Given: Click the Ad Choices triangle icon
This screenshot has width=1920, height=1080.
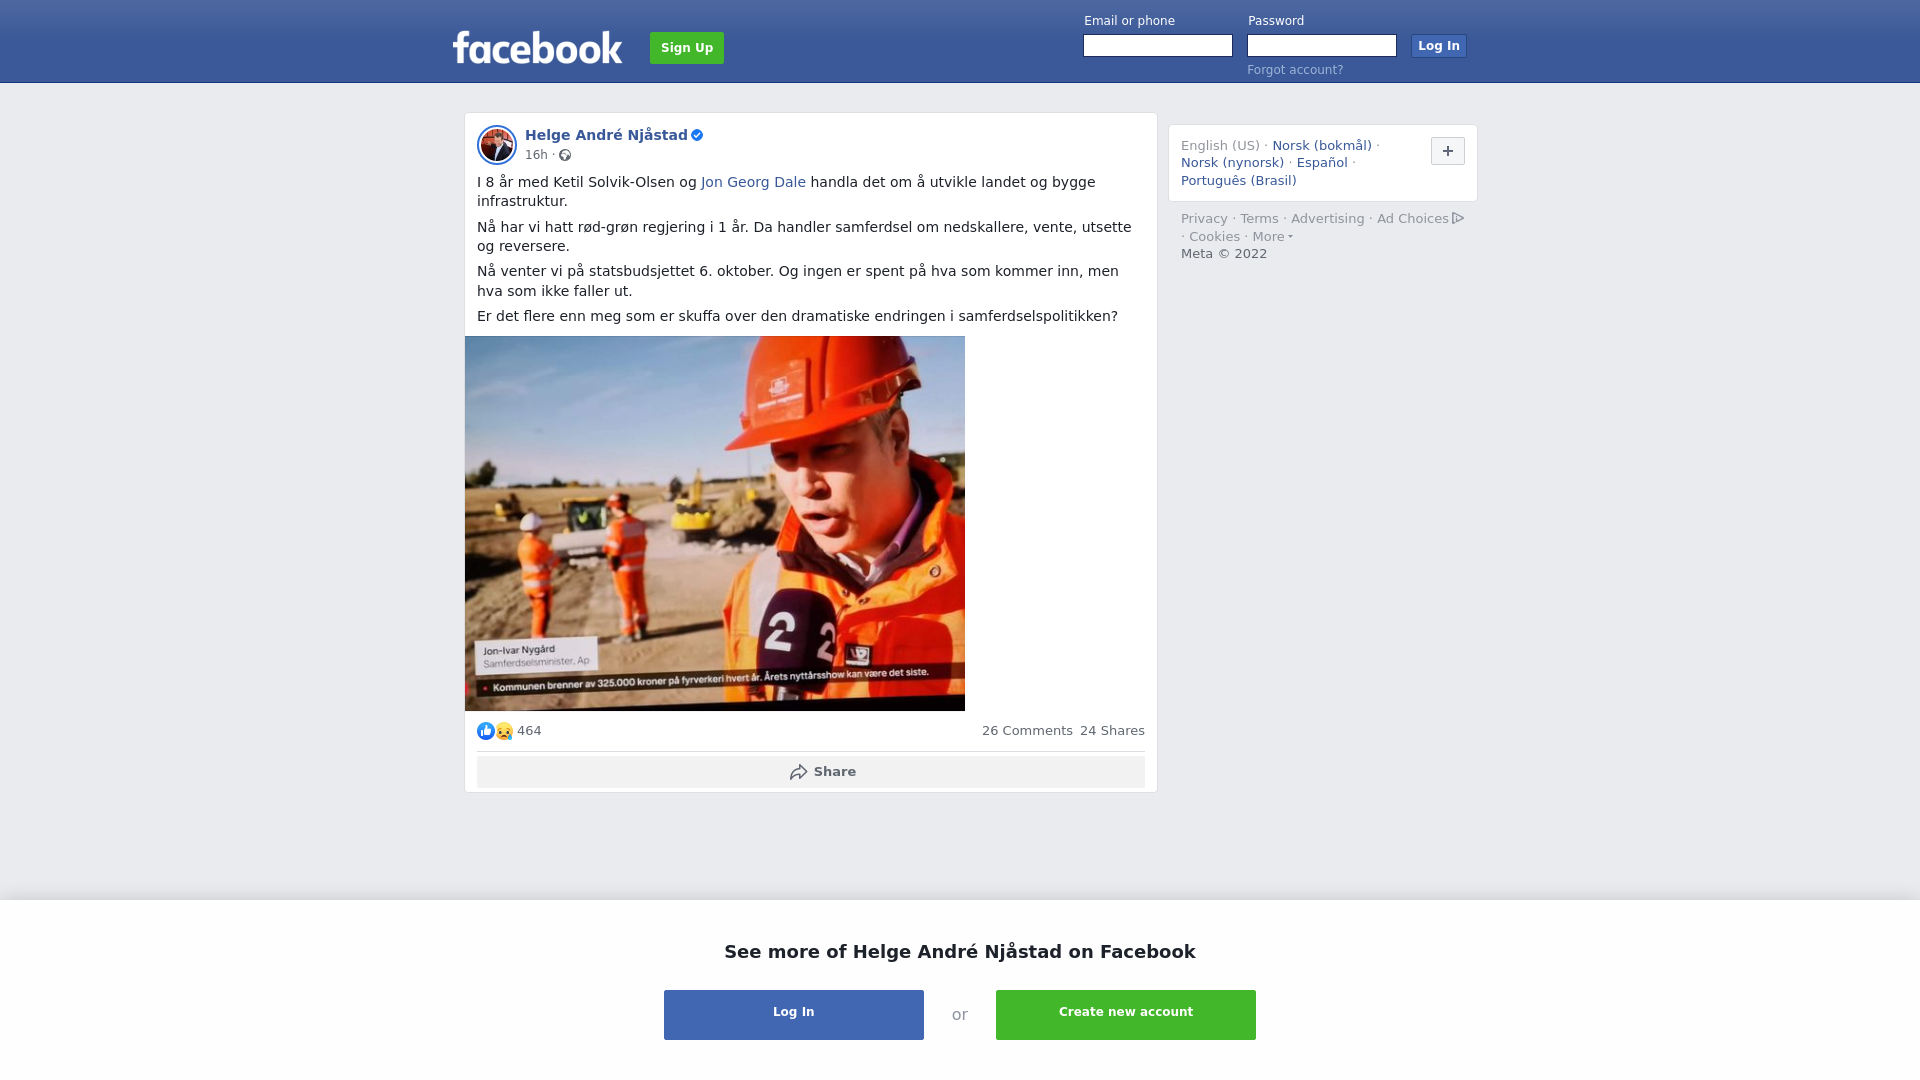Looking at the screenshot, I should (1458, 218).
